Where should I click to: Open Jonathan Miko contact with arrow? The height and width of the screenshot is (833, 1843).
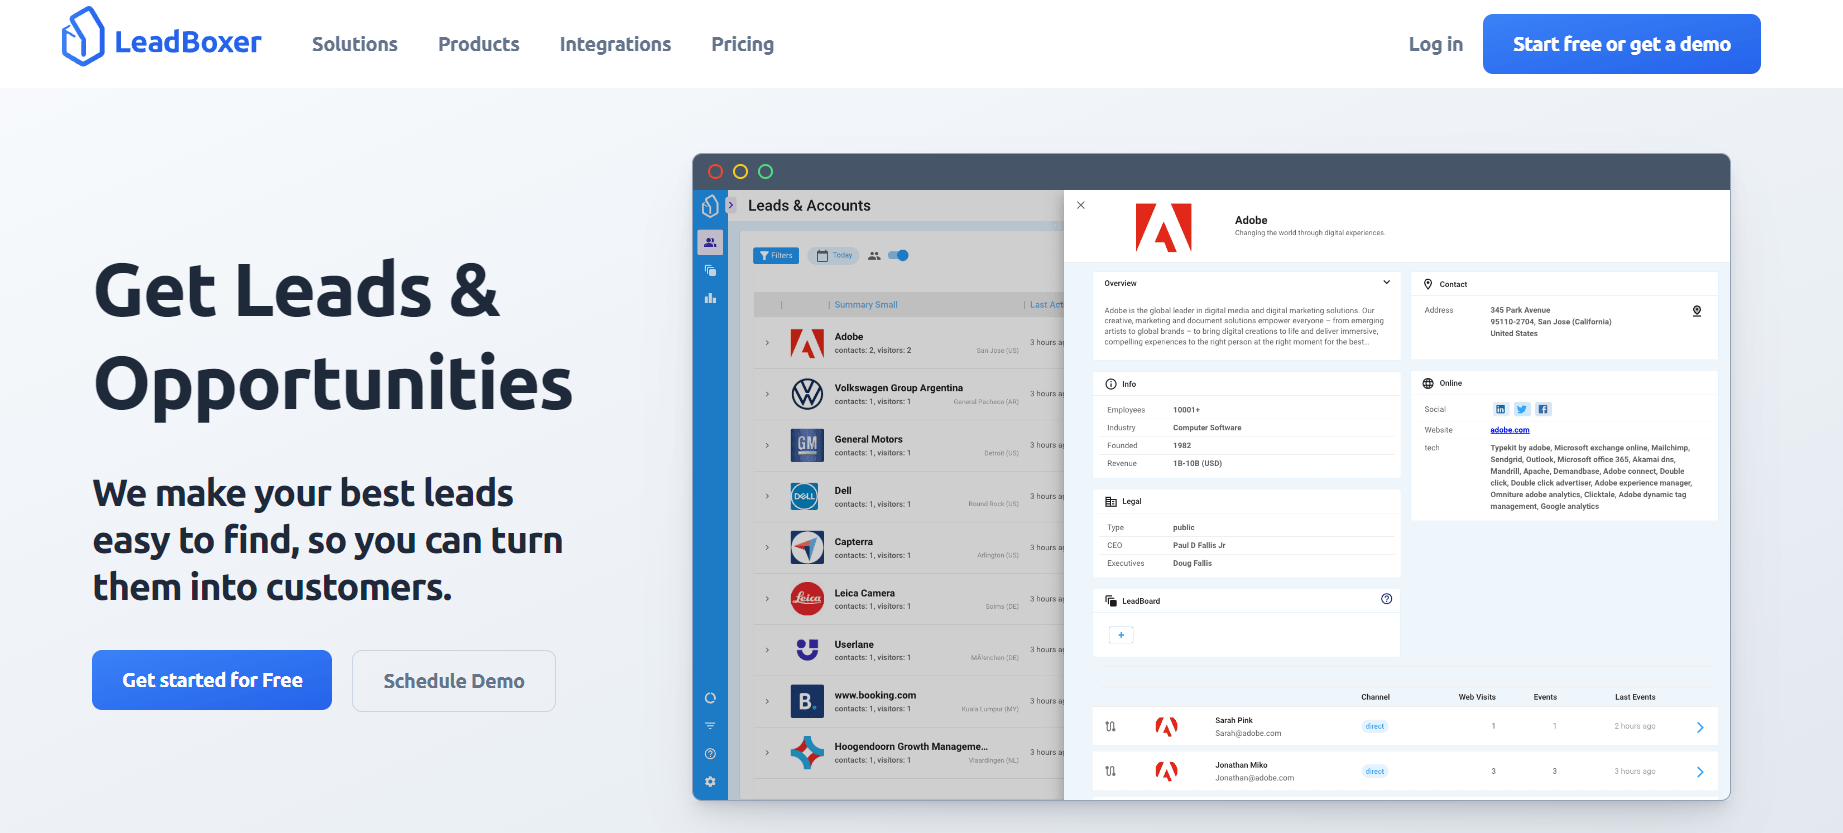tap(1700, 772)
